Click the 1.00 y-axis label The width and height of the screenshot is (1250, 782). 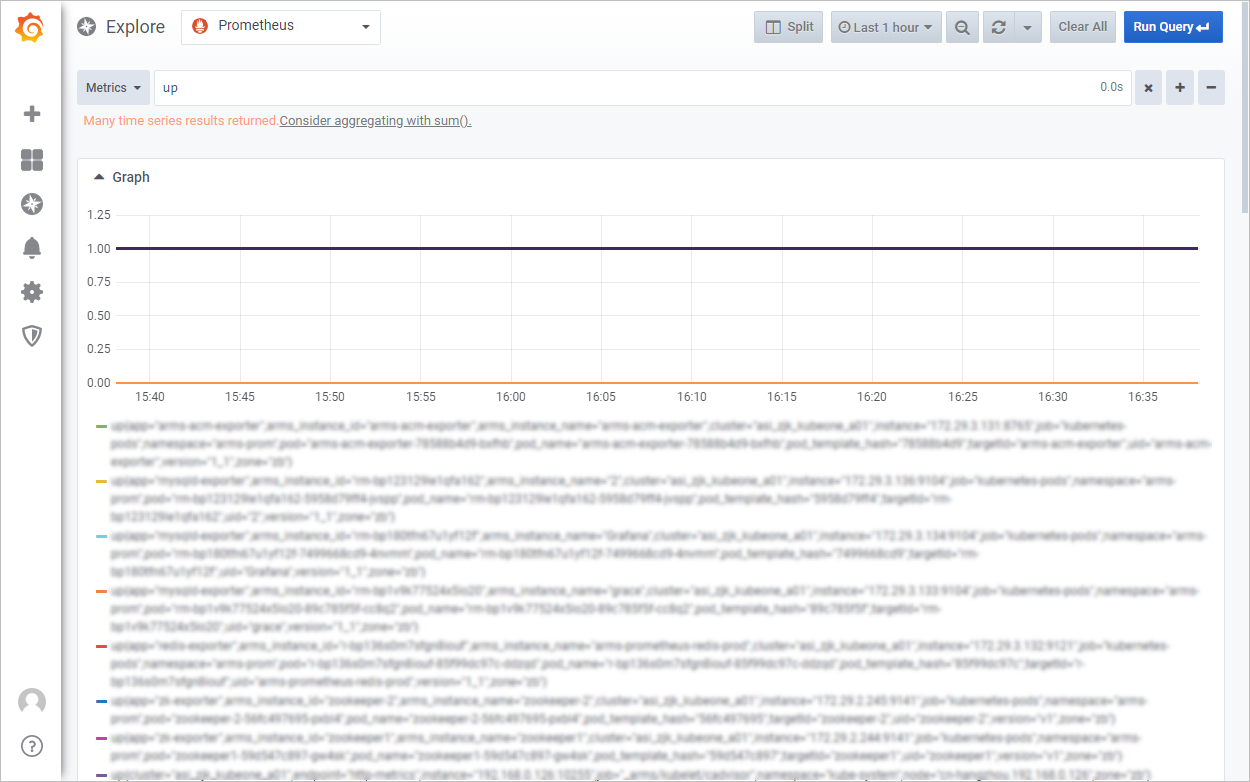tap(99, 248)
